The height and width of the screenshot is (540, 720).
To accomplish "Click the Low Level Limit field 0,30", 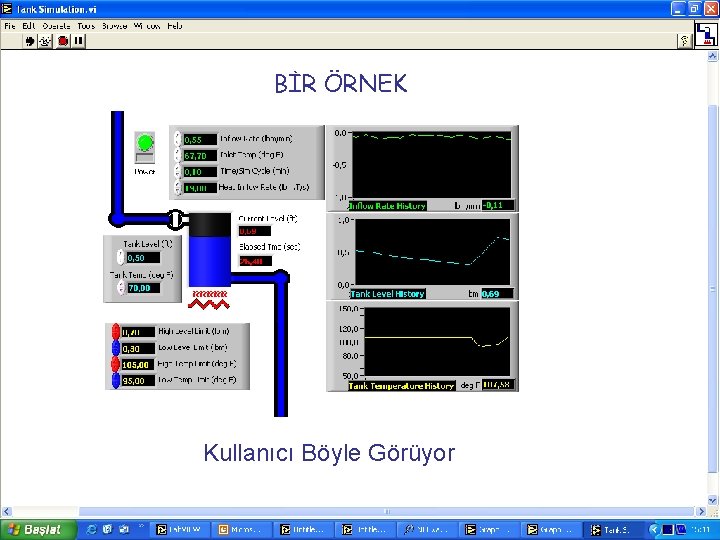I will click(138, 349).
